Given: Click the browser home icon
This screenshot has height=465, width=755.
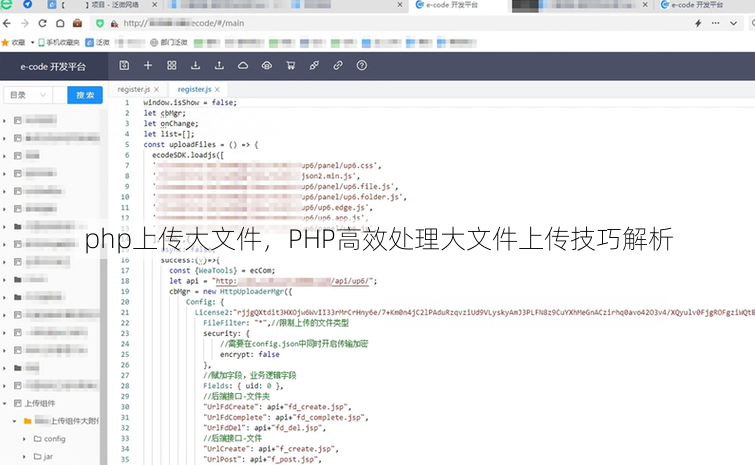Looking at the screenshot, I should pyautogui.click(x=60, y=23).
